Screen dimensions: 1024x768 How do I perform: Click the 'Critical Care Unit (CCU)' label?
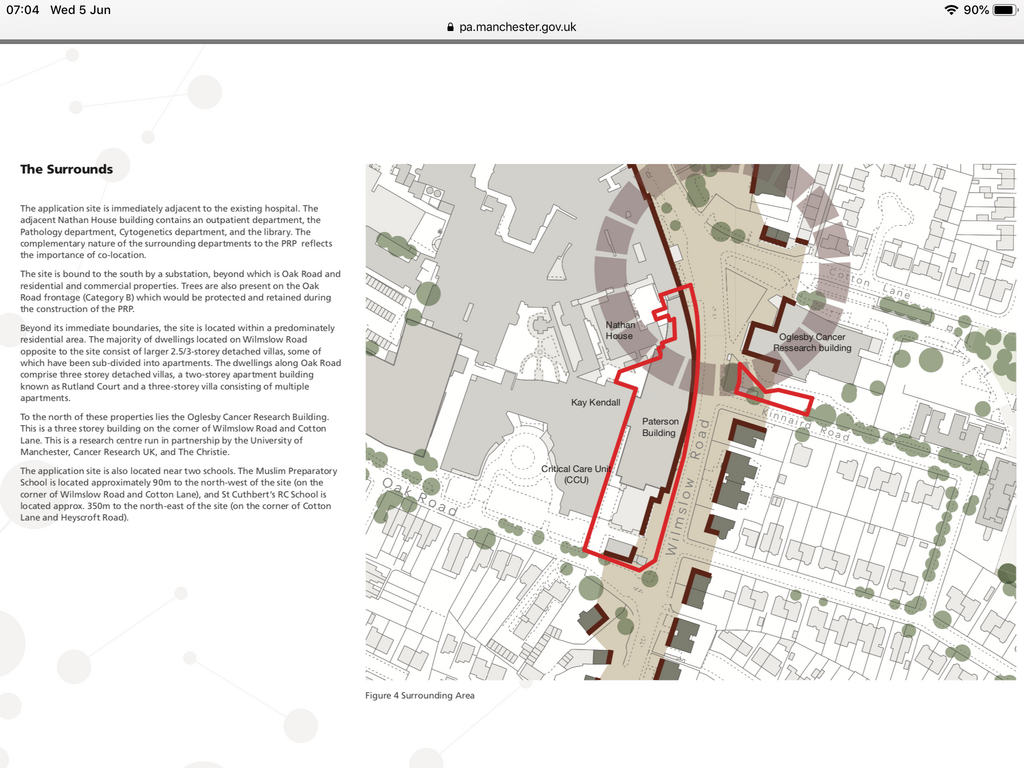[576, 474]
